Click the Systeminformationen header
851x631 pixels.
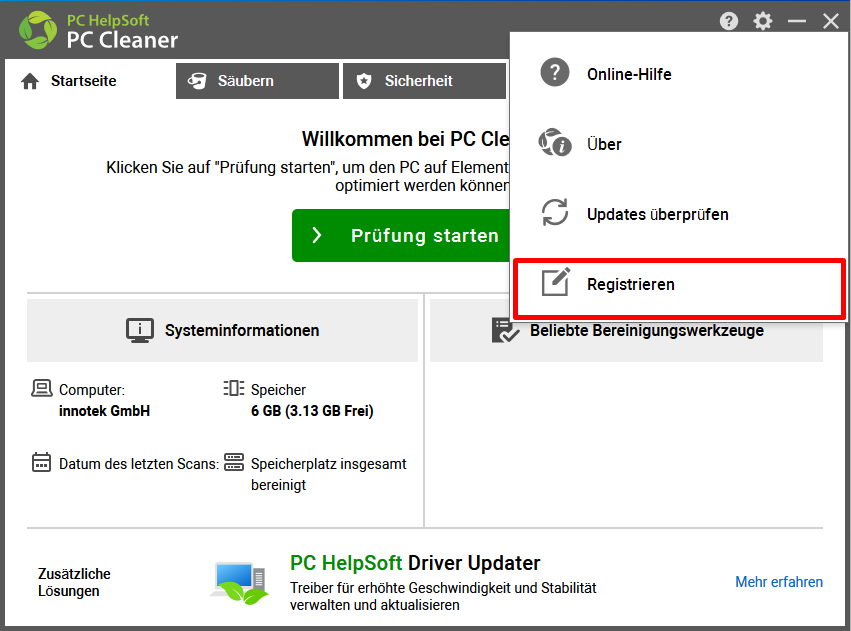(223, 330)
